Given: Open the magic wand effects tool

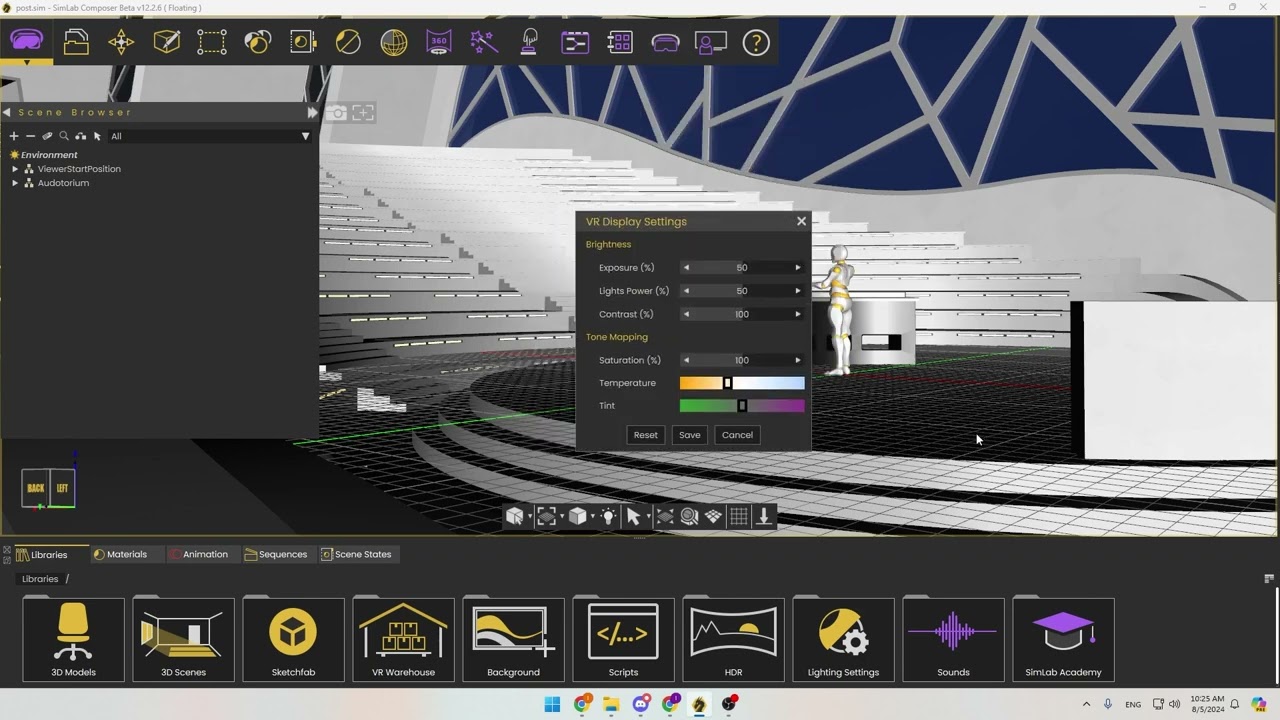Looking at the screenshot, I should (484, 42).
